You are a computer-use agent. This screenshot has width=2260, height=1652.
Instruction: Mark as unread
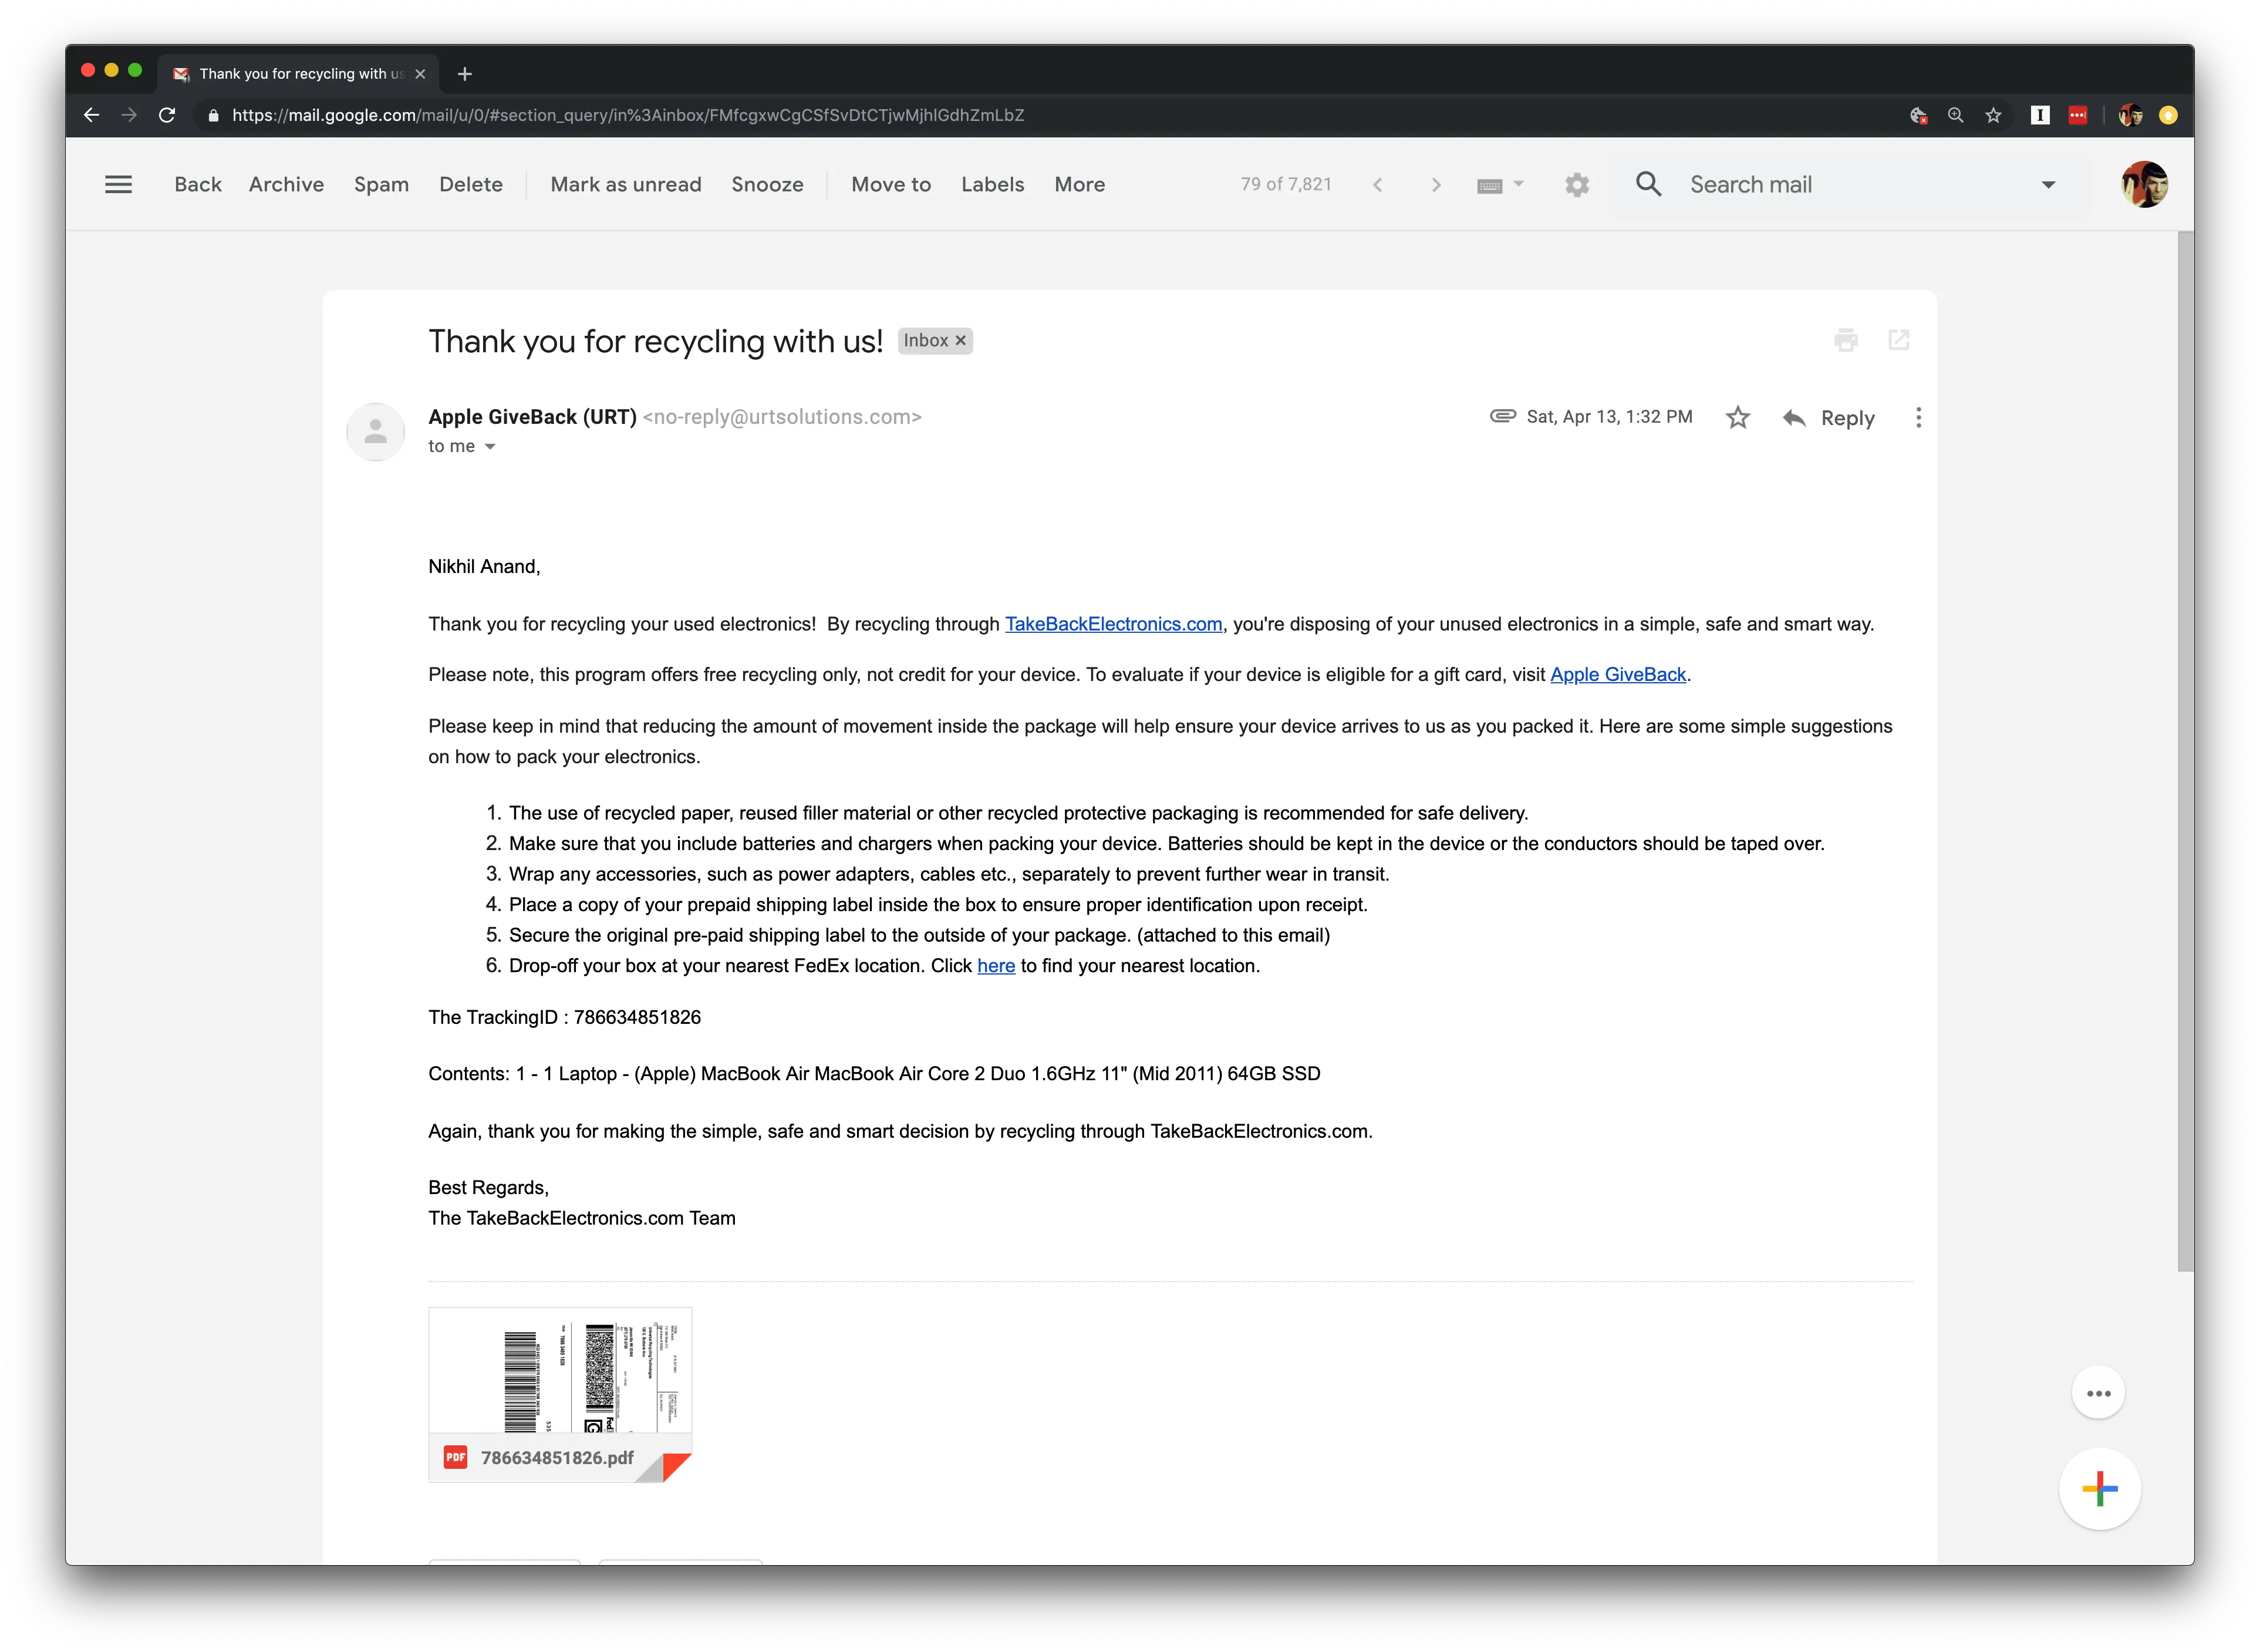pos(625,184)
